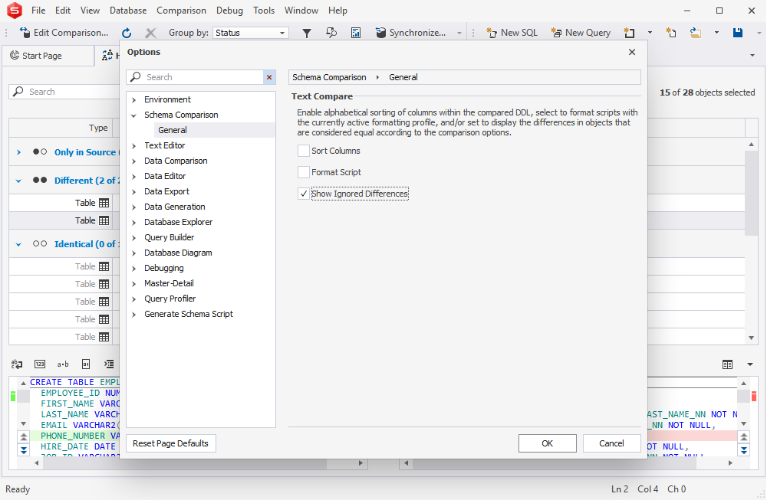This screenshot has width=766, height=500.
Task: Collapse the Schema Comparison options node
Action: coord(134,115)
